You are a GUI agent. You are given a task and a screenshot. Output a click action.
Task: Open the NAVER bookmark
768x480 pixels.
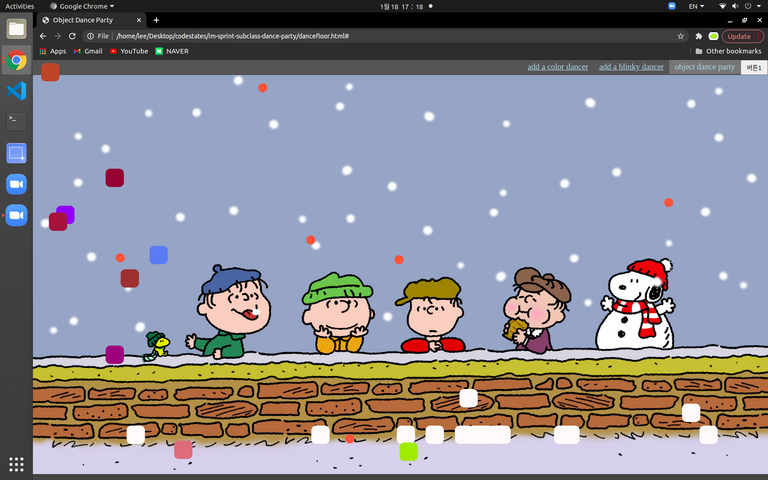tap(172, 51)
